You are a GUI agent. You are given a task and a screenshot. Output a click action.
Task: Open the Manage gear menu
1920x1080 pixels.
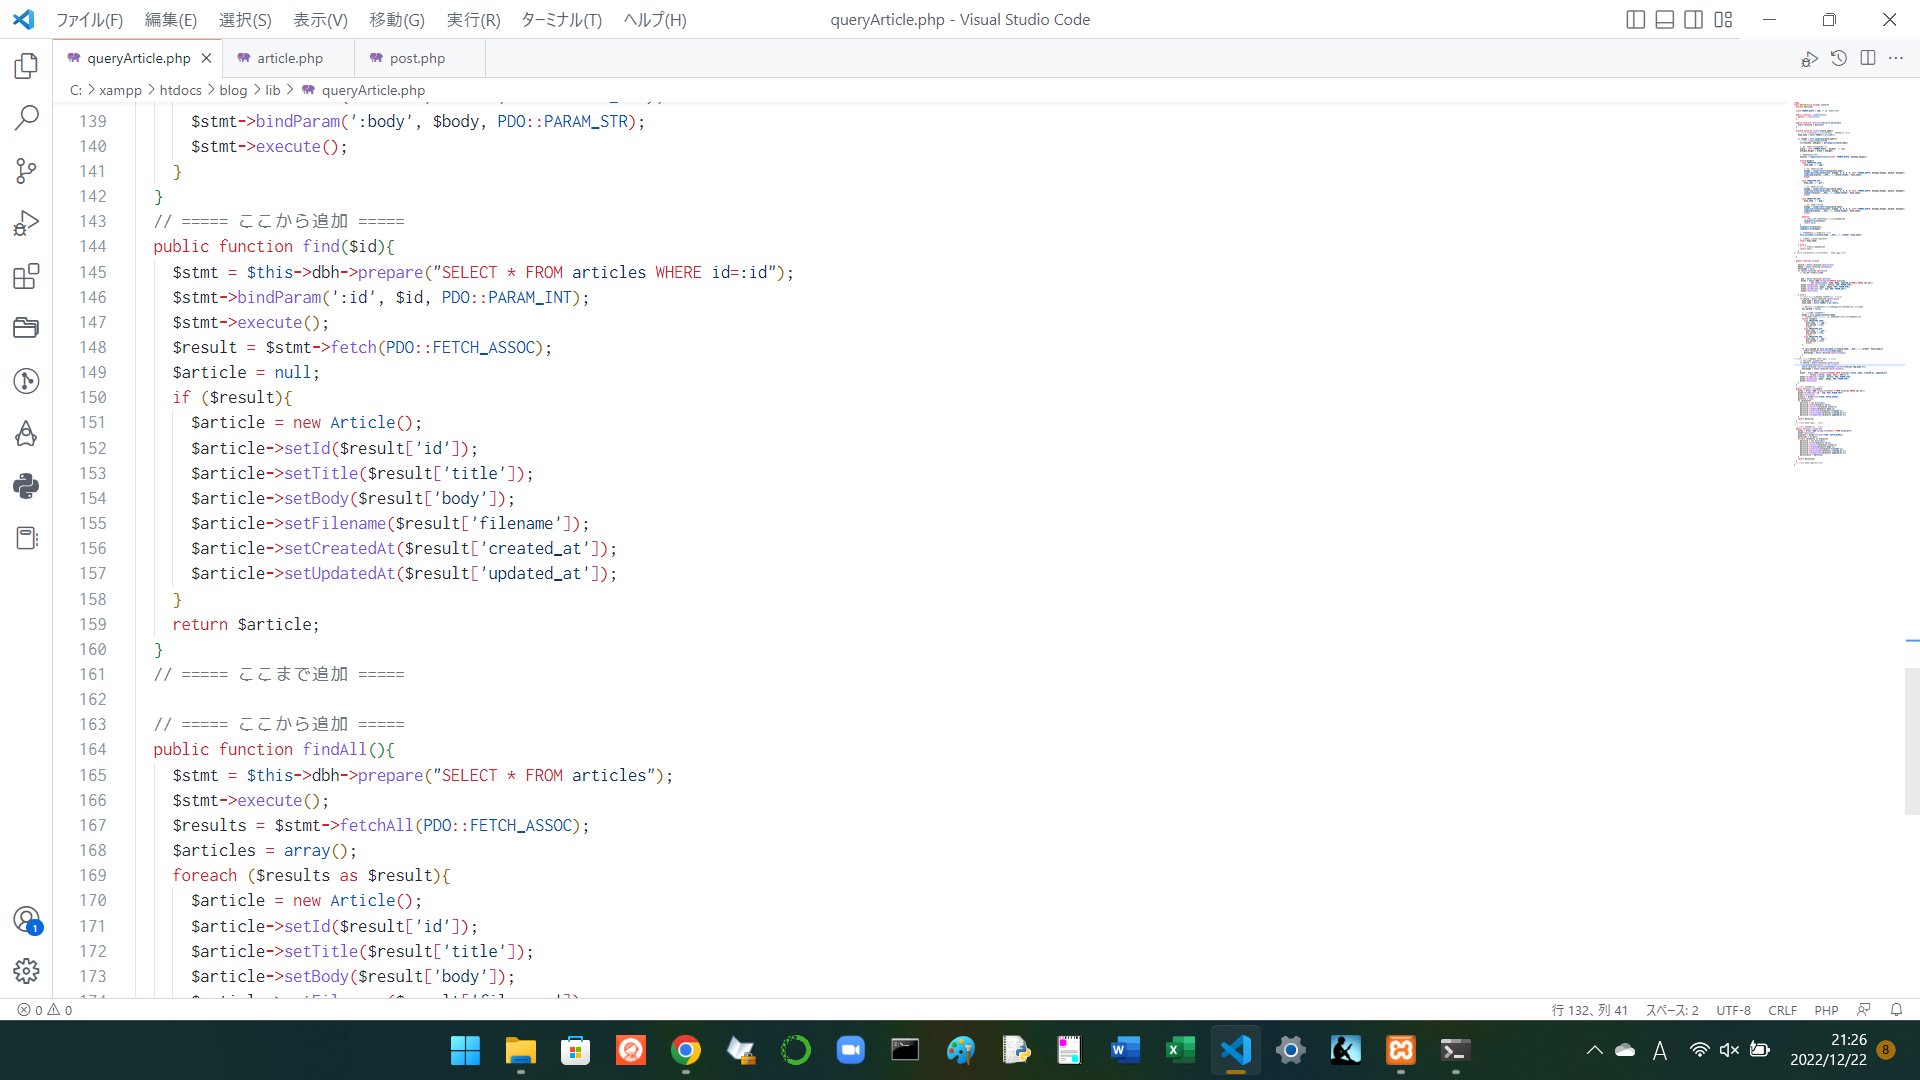26,970
